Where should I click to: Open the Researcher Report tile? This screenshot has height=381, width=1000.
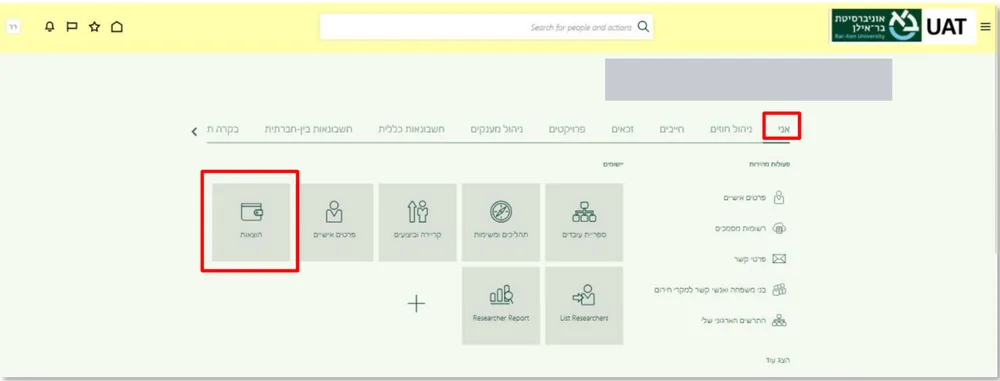(x=501, y=306)
